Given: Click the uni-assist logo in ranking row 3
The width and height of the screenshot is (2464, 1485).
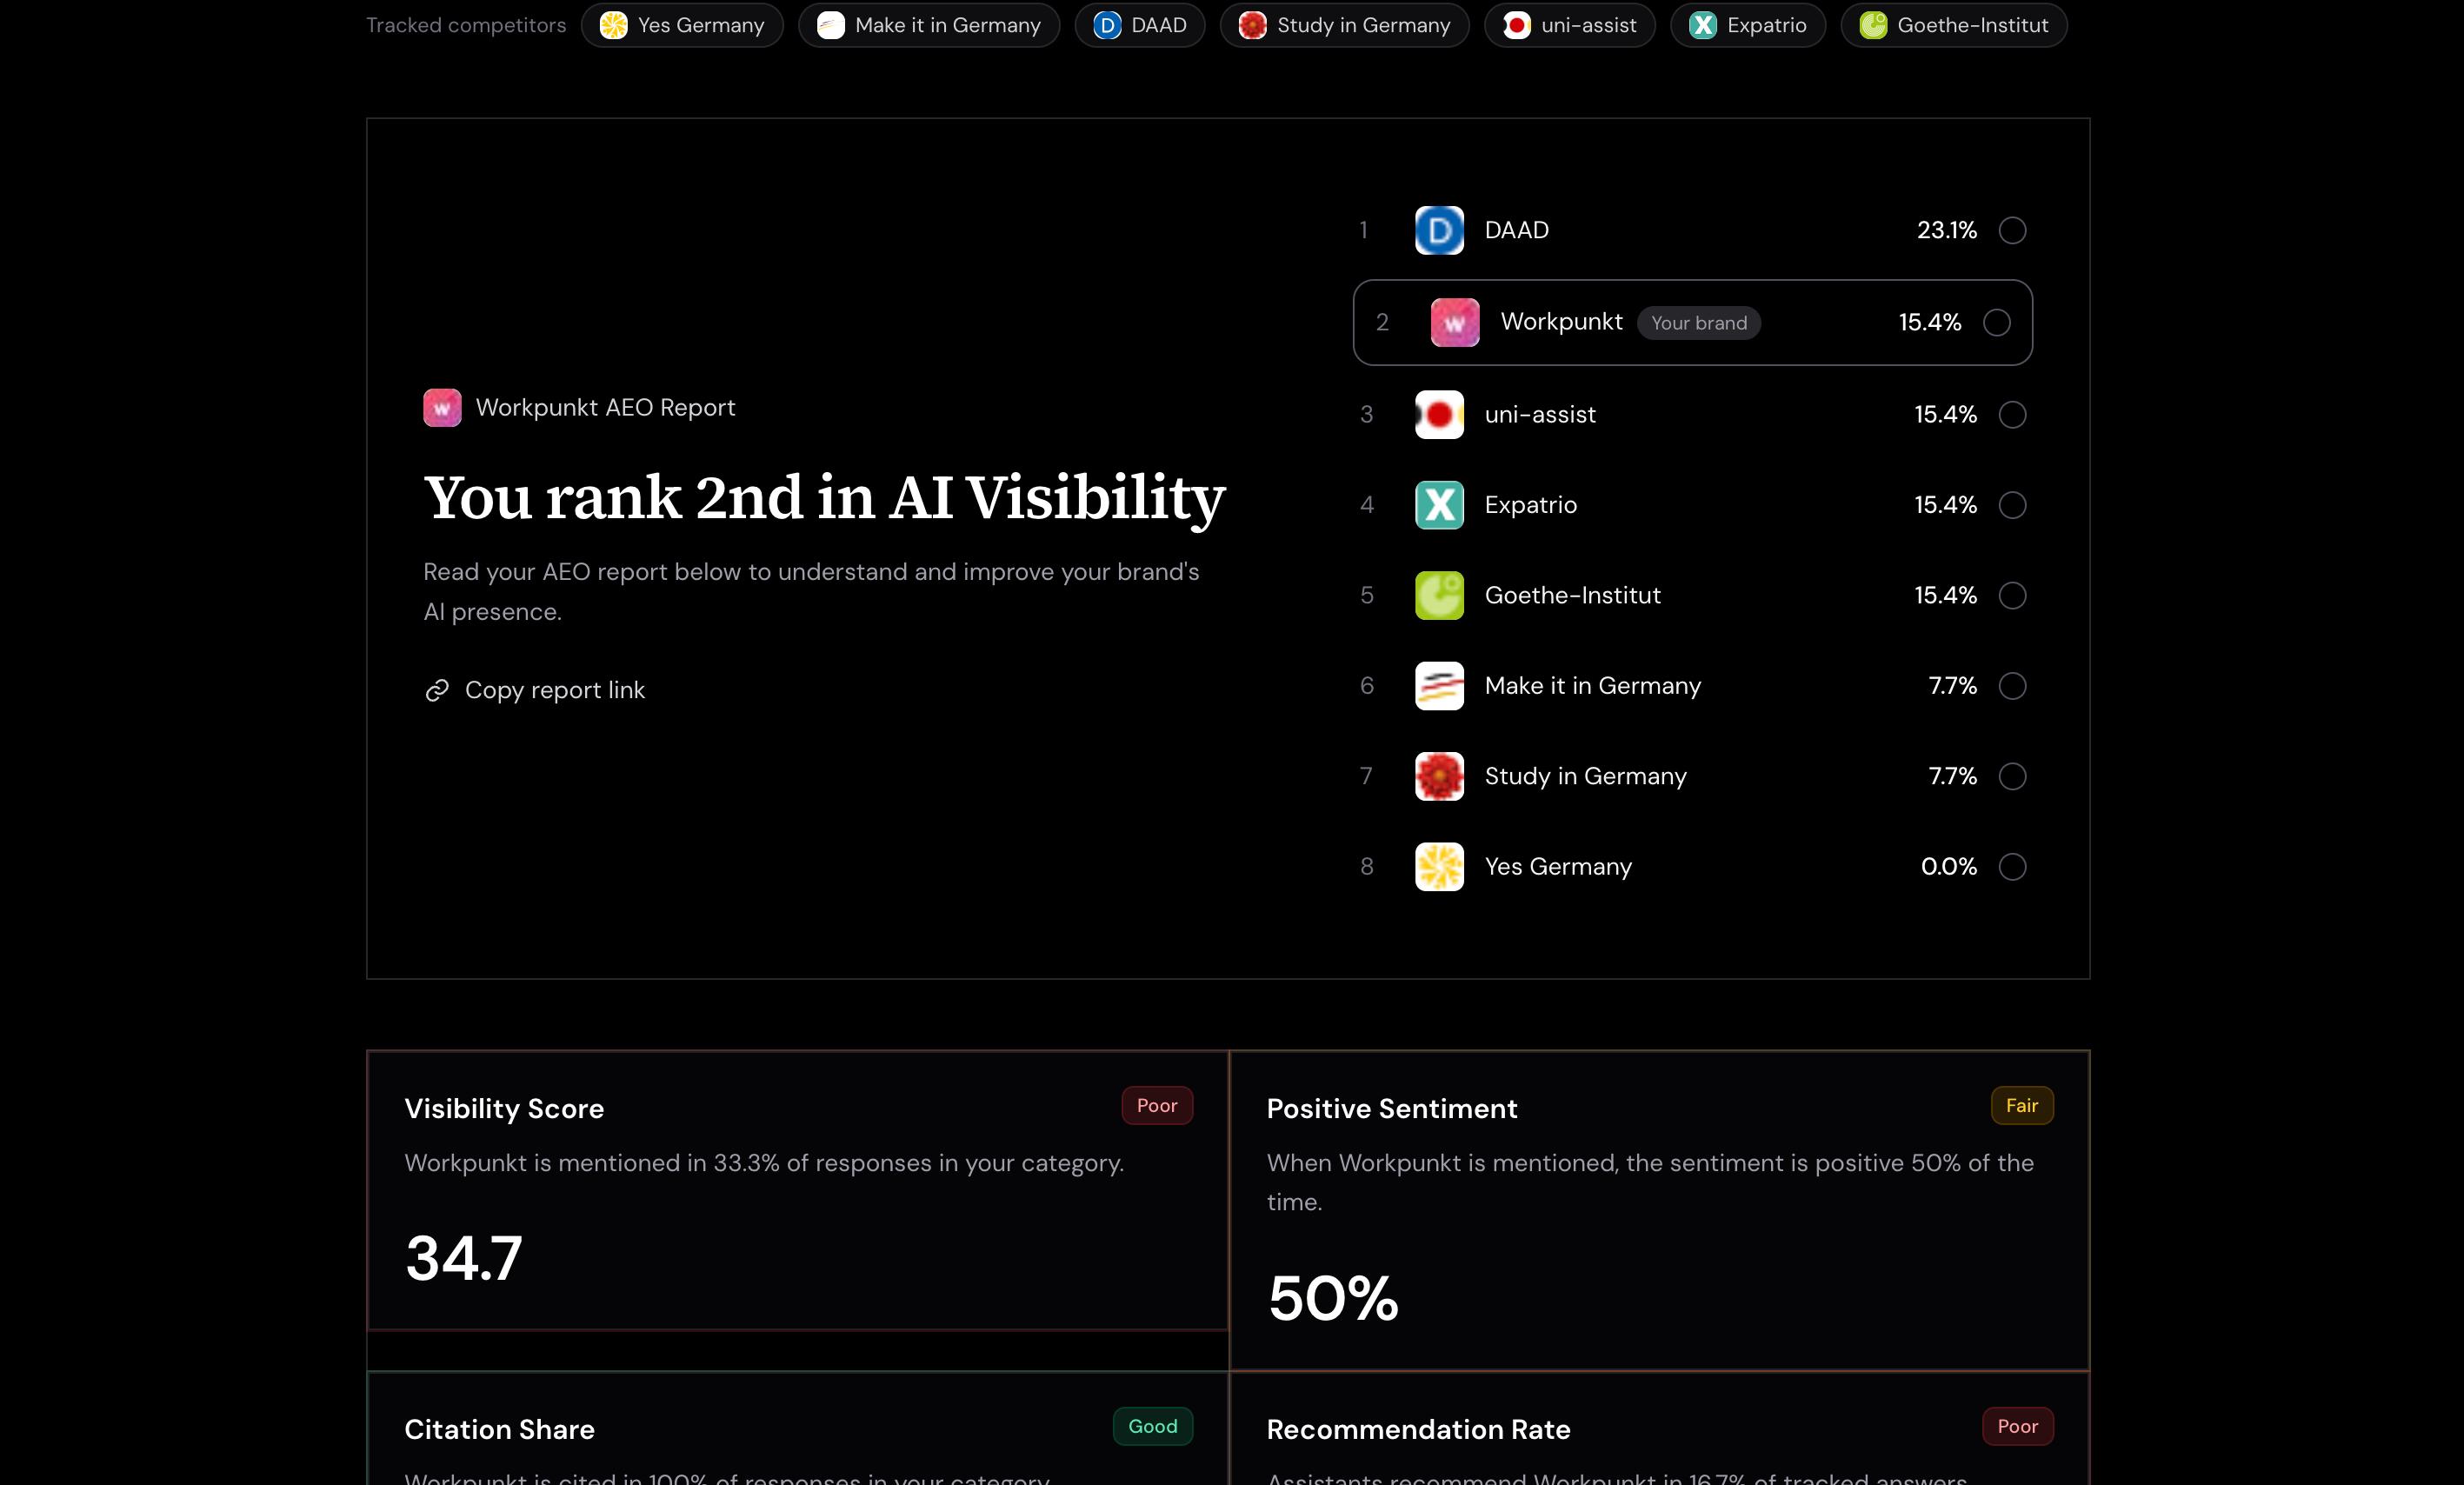Looking at the screenshot, I should pyautogui.click(x=1439, y=414).
